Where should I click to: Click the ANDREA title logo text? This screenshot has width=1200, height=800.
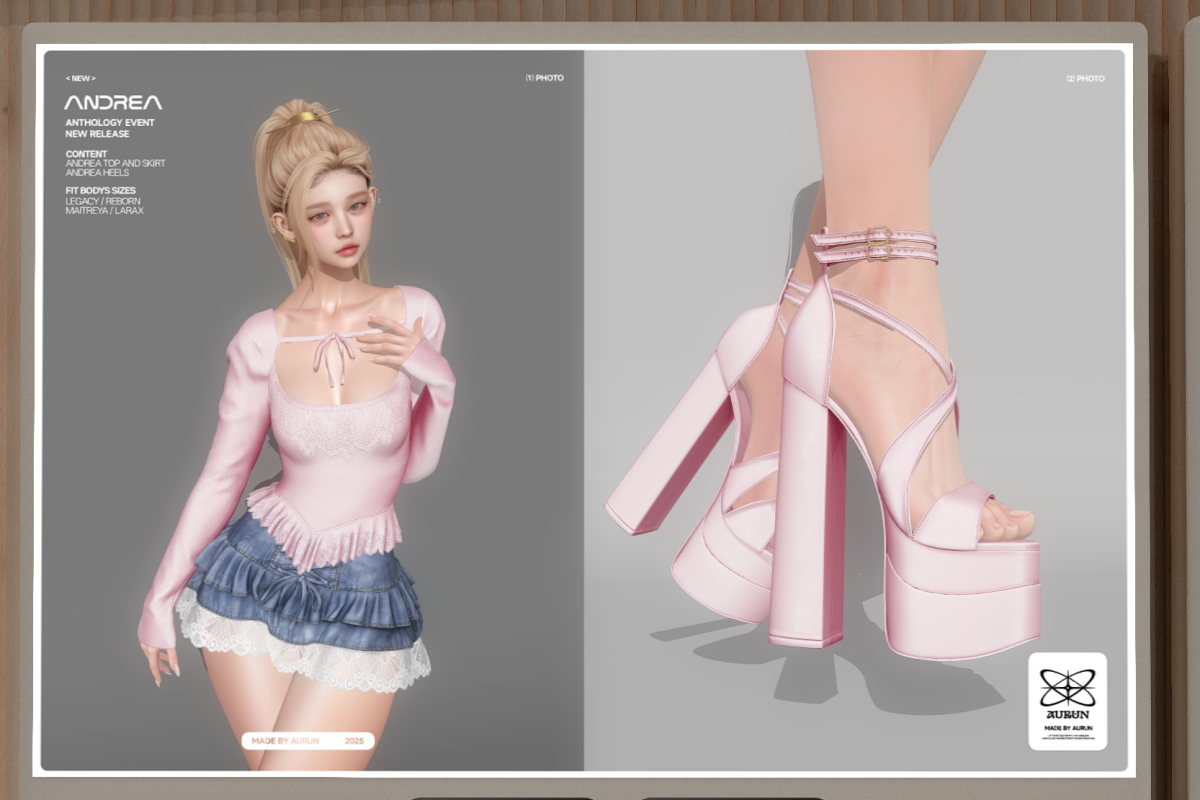[113, 102]
